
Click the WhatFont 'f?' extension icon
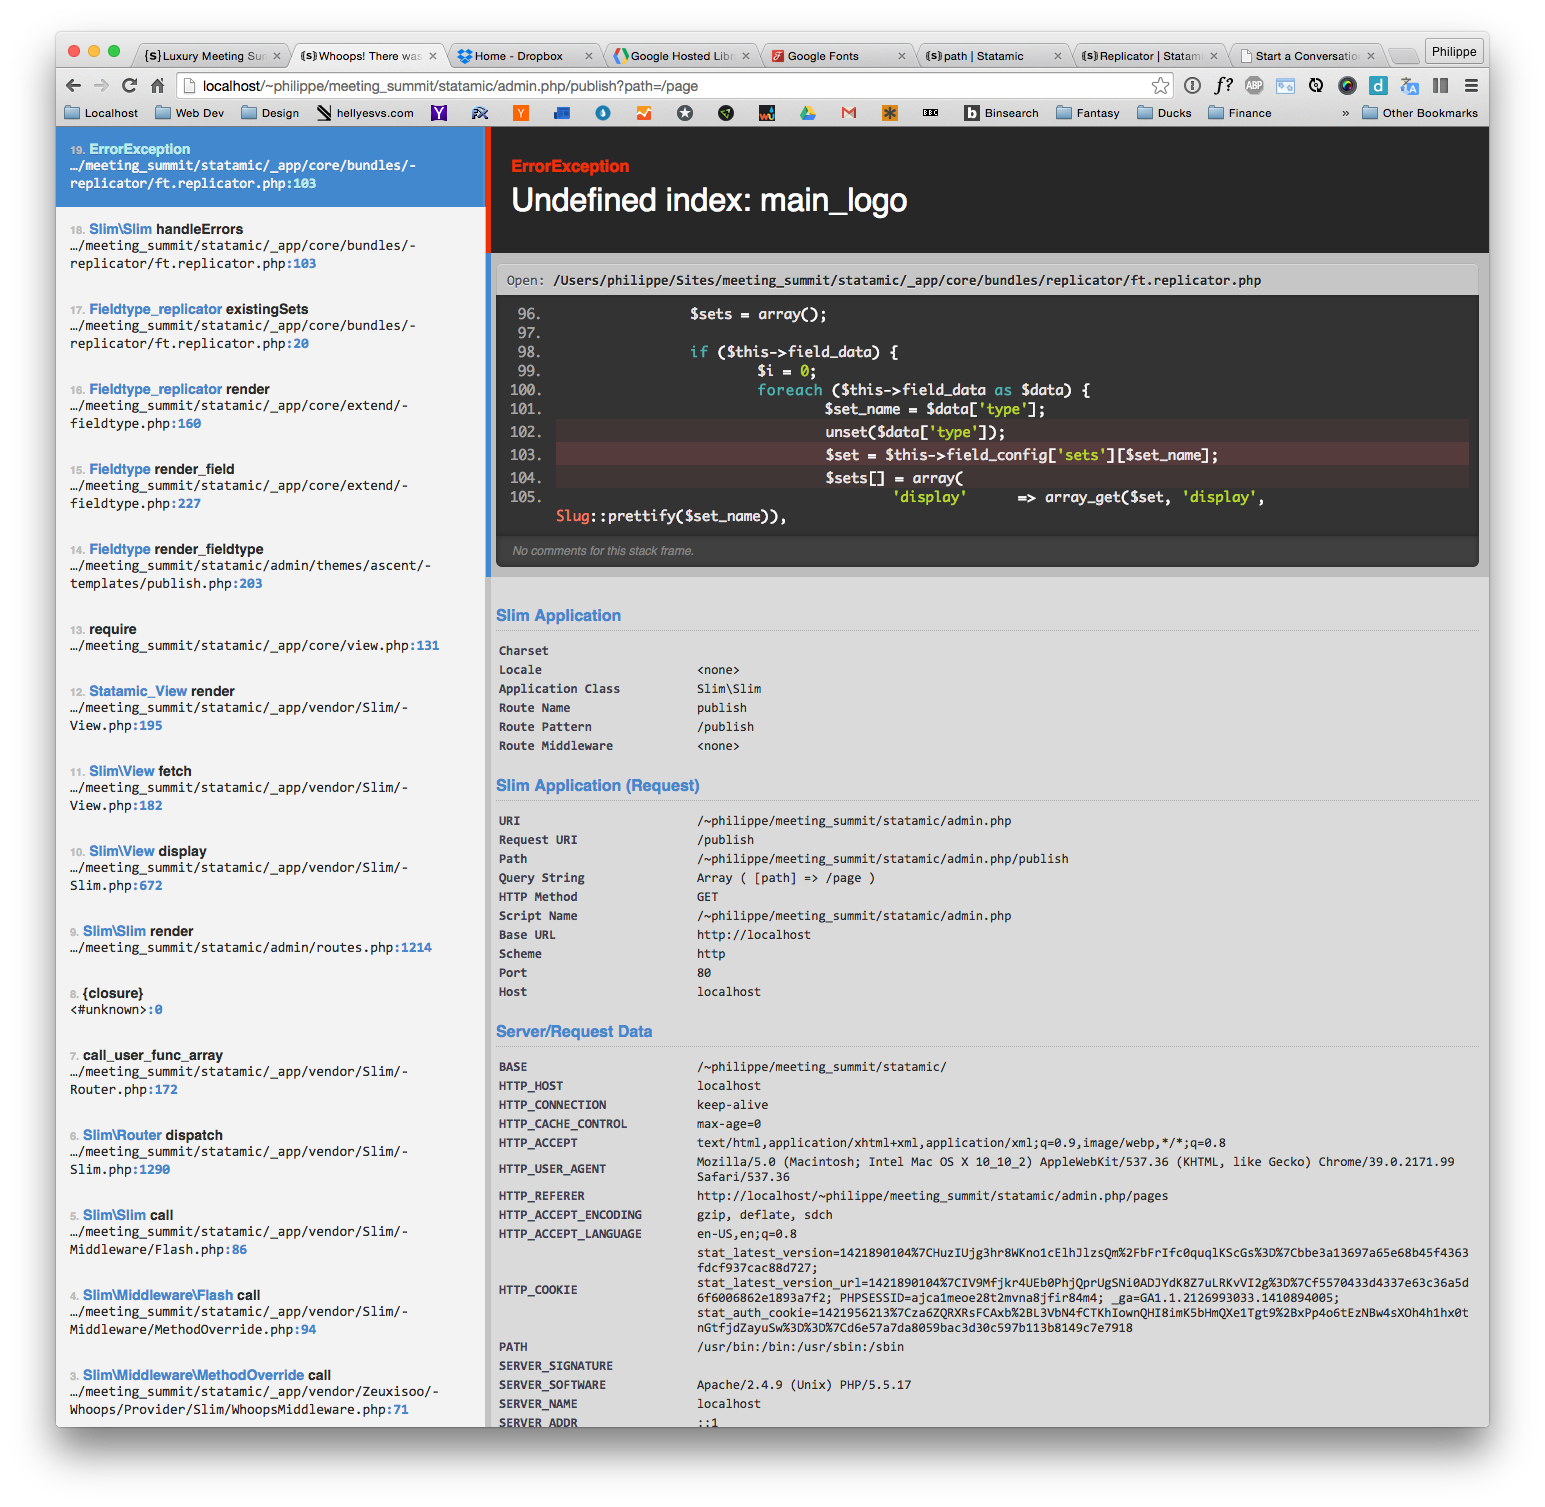pos(1223,86)
